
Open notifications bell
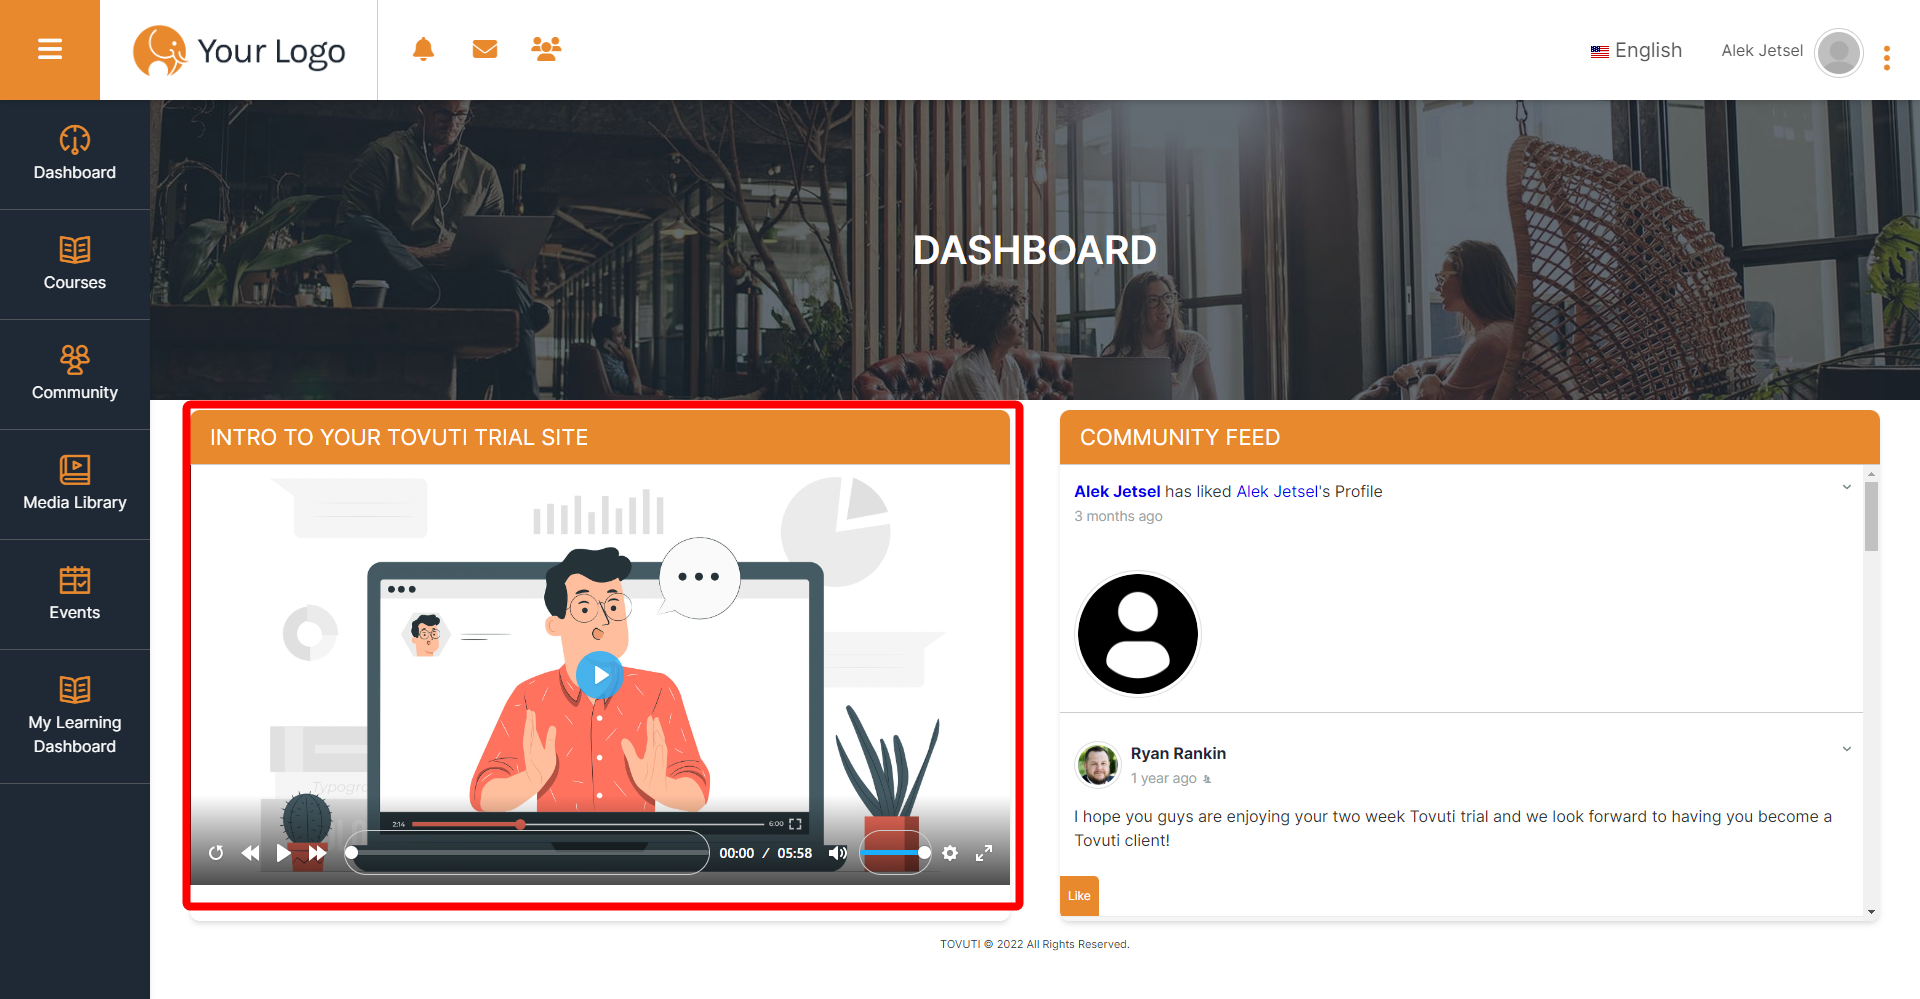424,49
